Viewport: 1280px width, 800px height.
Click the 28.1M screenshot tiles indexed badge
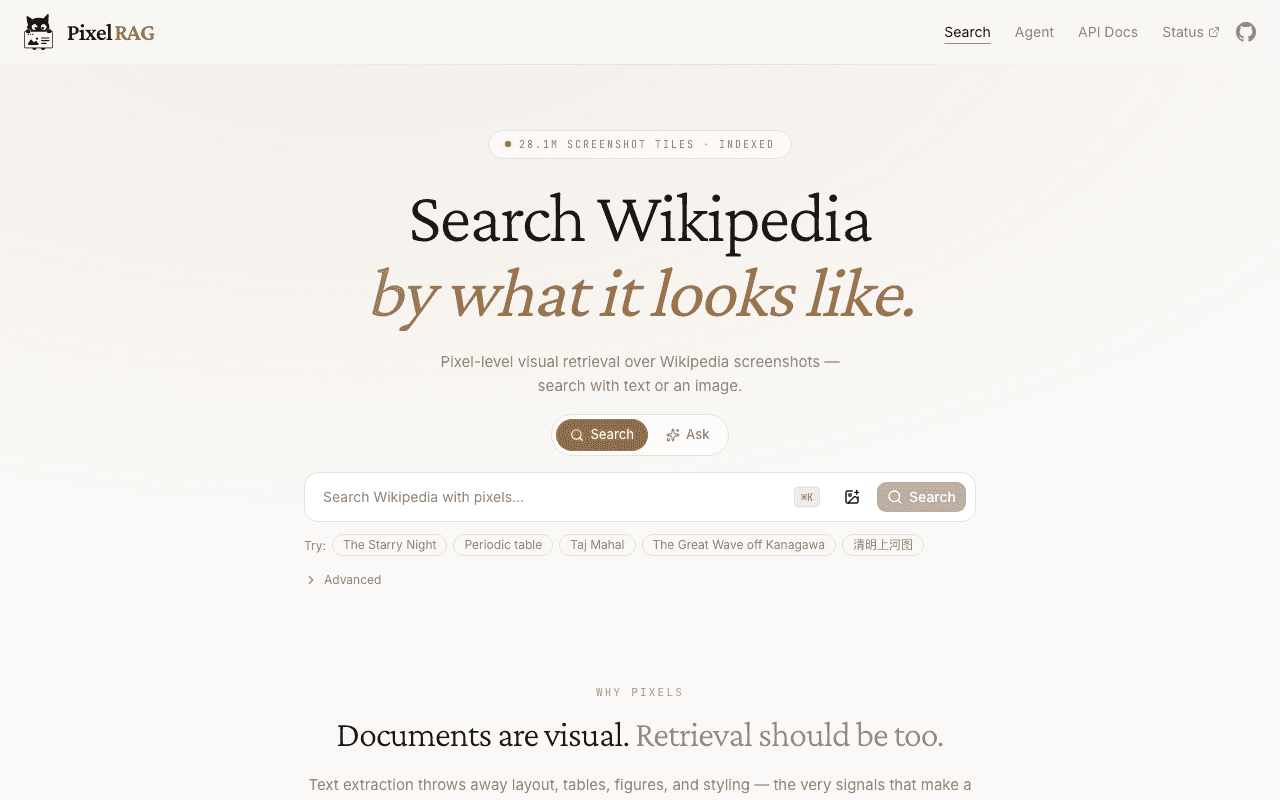pos(640,144)
